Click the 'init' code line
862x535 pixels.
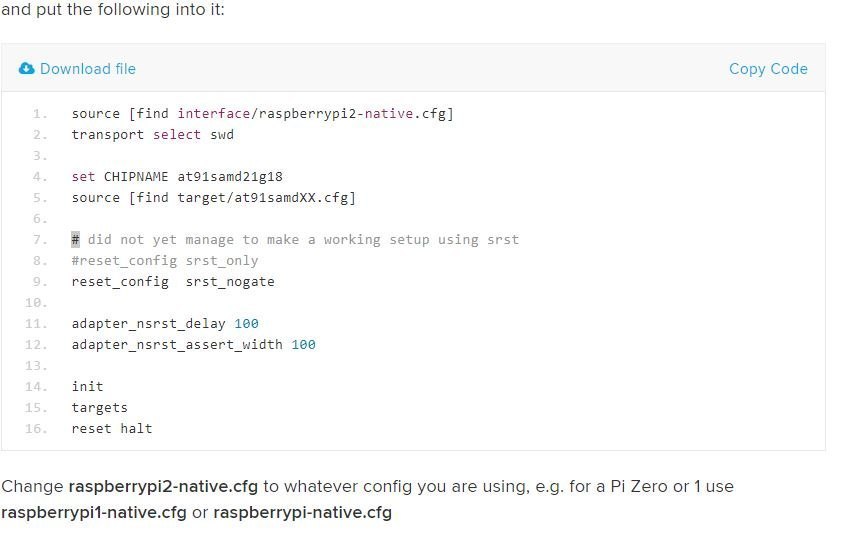(x=87, y=387)
